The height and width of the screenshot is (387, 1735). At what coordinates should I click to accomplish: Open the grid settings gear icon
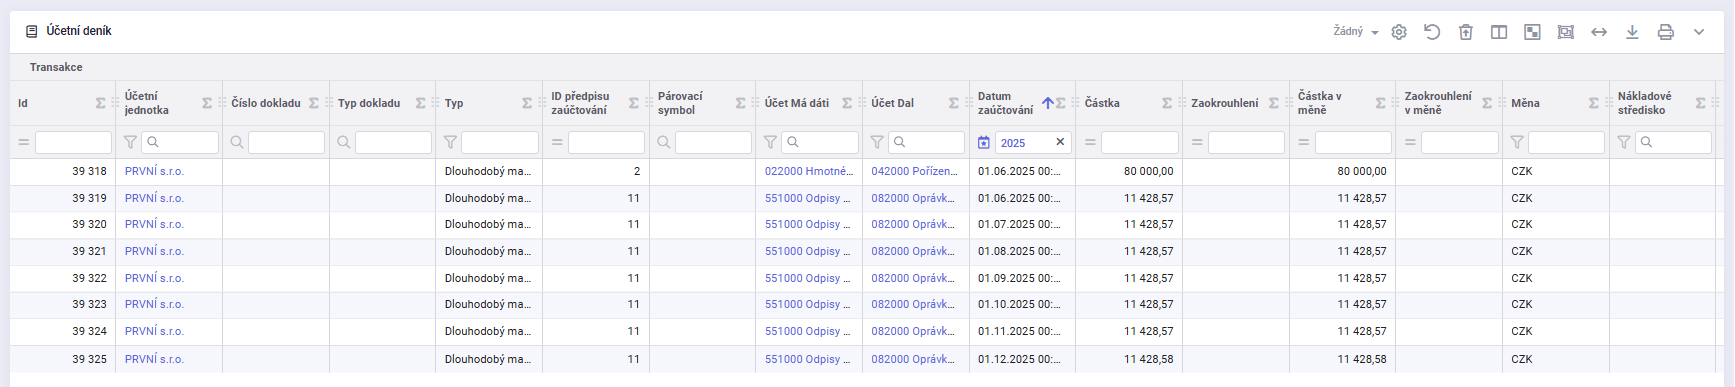(1399, 32)
